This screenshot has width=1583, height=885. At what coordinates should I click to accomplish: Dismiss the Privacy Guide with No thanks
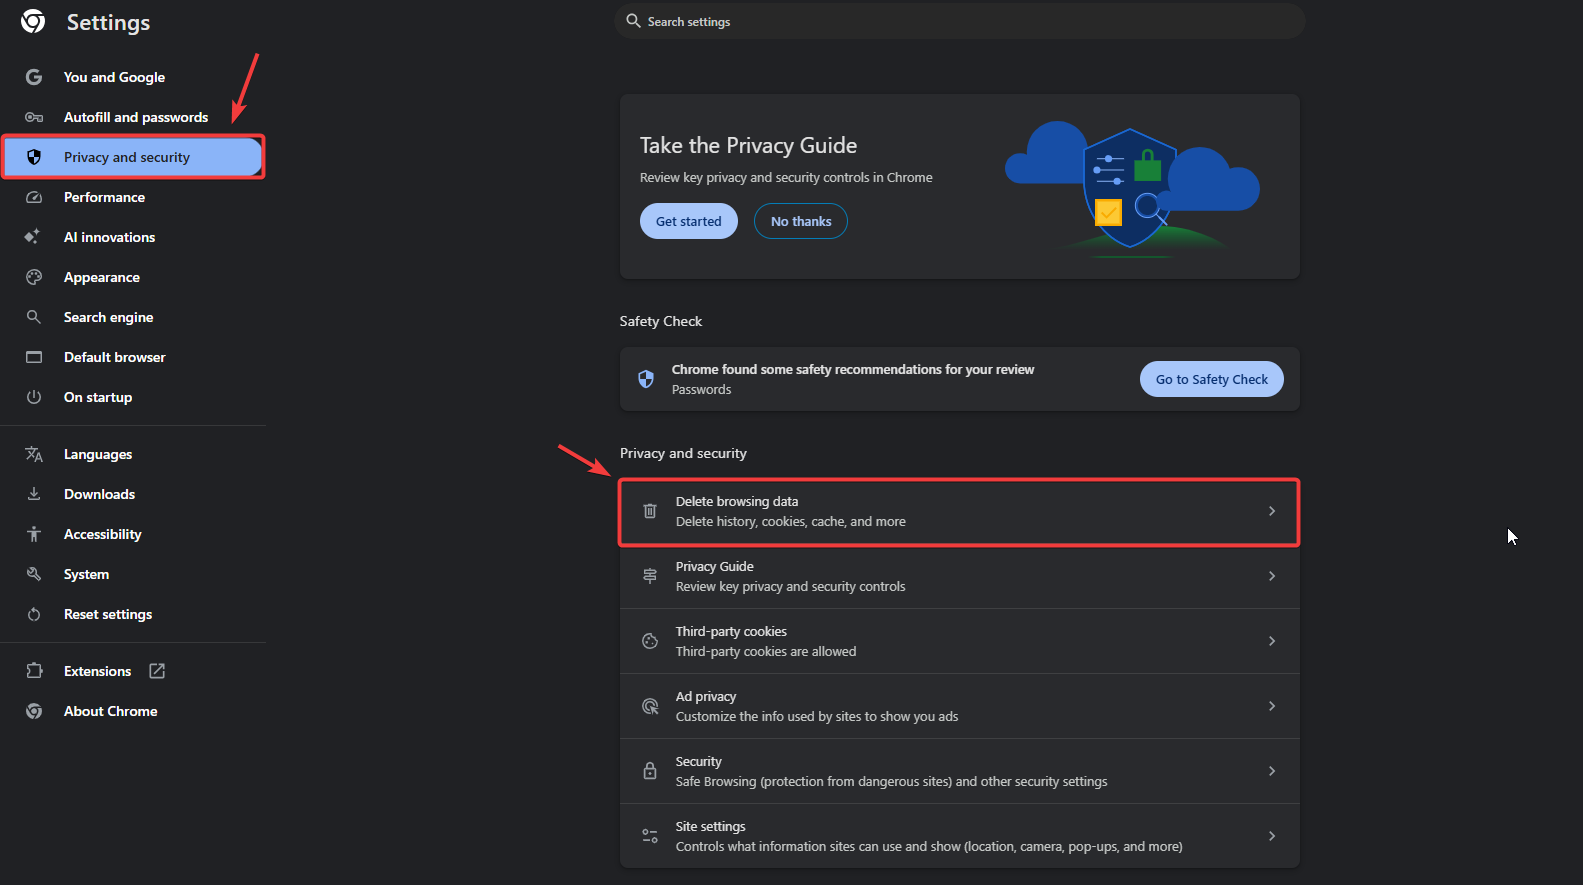tap(800, 221)
